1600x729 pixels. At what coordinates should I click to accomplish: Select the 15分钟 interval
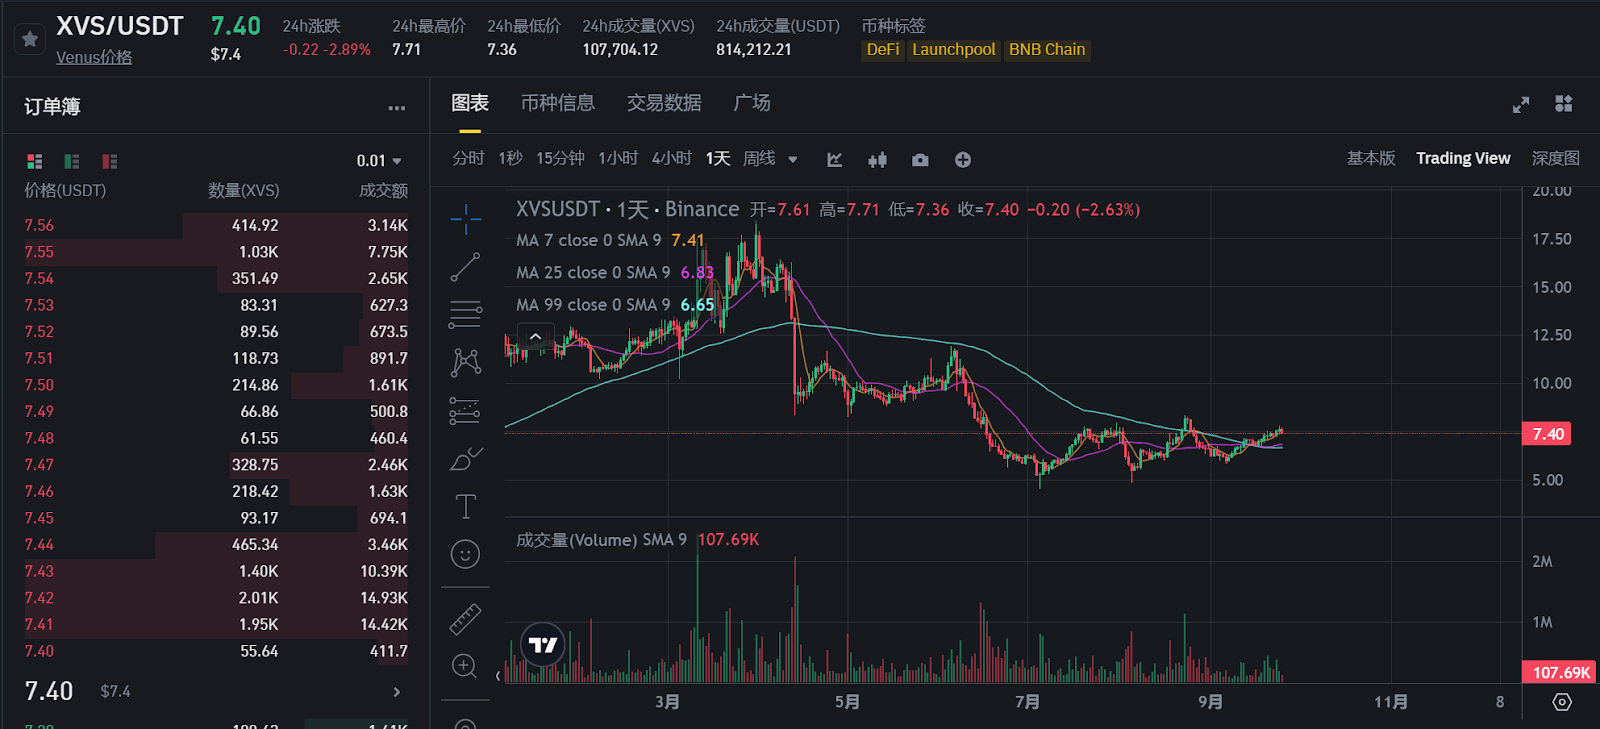point(560,158)
